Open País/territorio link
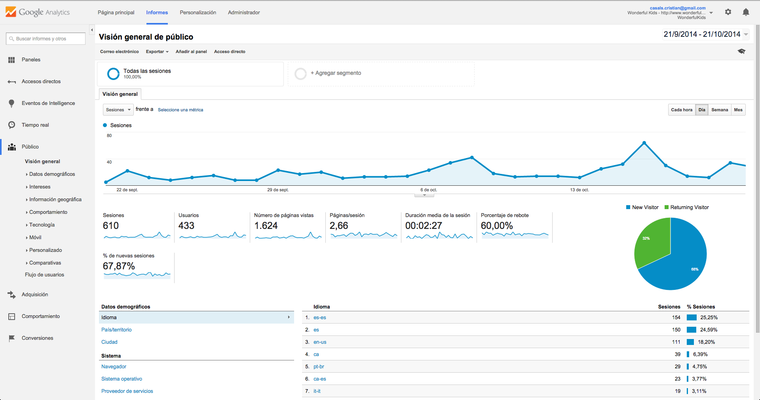This screenshot has width=760, height=400. click(x=116, y=330)
